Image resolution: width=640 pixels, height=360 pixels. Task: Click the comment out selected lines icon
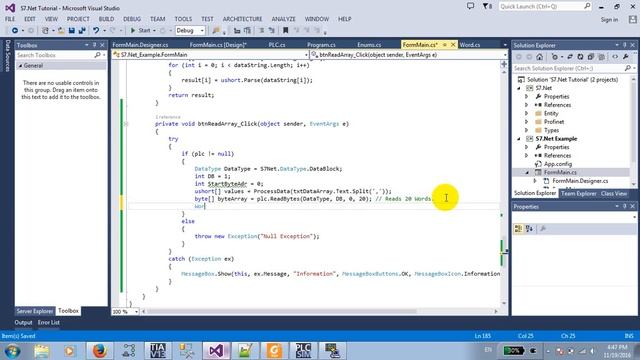262,30
